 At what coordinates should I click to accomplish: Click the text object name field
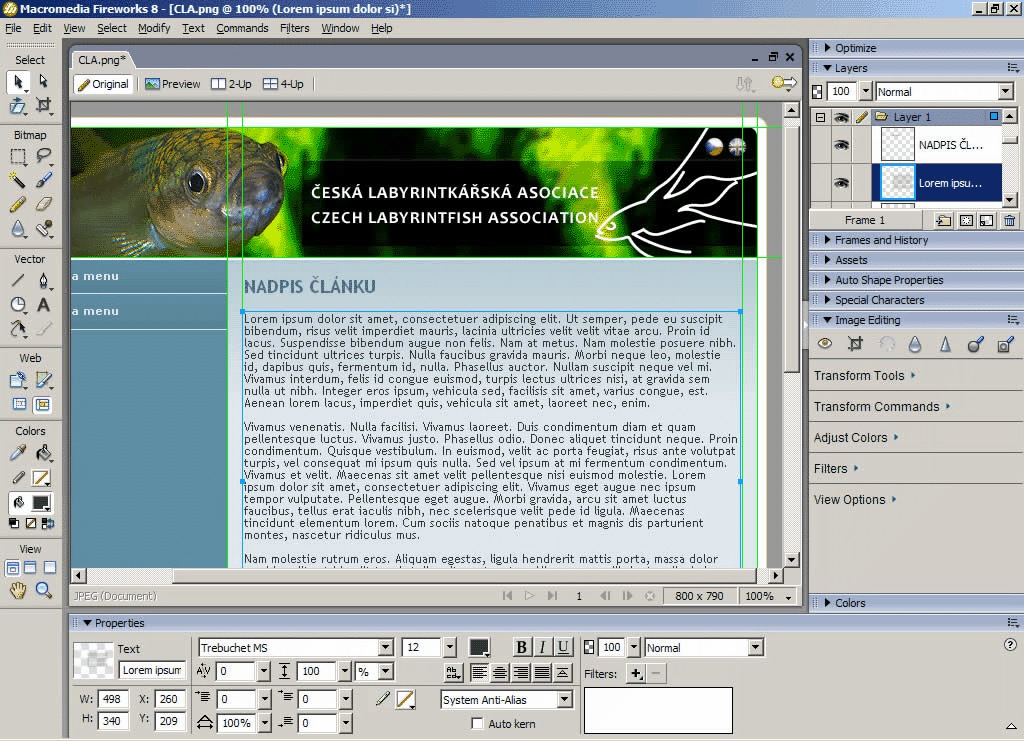(x=152, y=670)
